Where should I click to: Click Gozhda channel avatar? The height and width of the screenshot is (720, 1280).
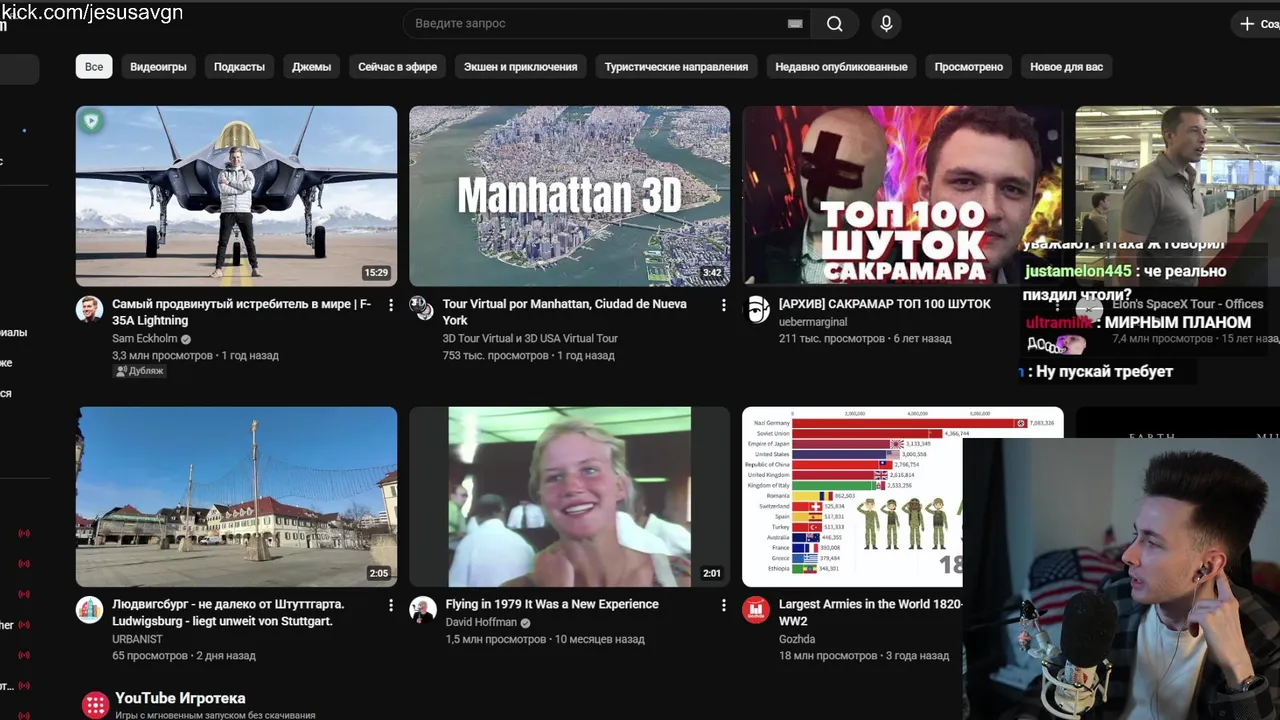click(756, 609)
